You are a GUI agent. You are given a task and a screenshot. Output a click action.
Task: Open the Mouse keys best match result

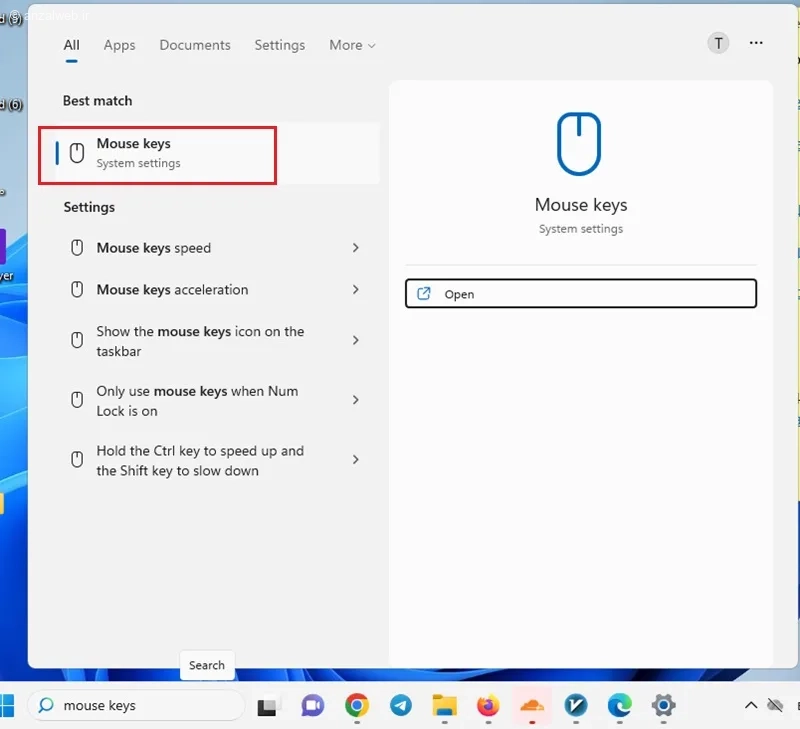[x=157, y=154]
